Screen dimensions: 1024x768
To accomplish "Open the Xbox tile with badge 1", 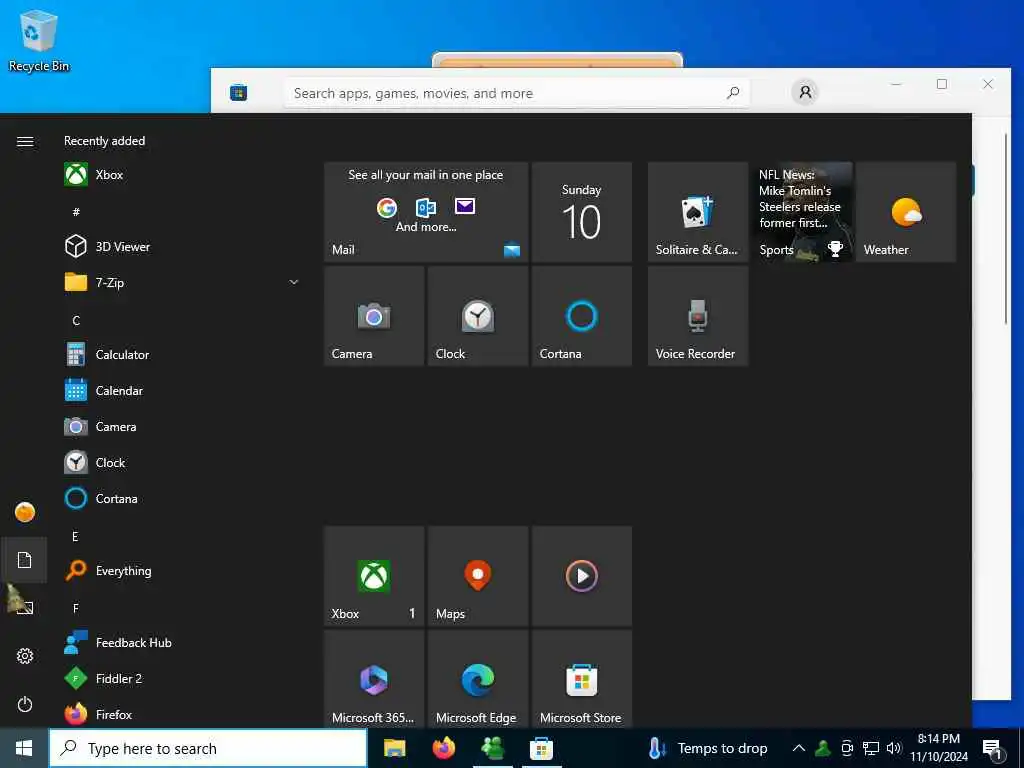I will point(374,576).
